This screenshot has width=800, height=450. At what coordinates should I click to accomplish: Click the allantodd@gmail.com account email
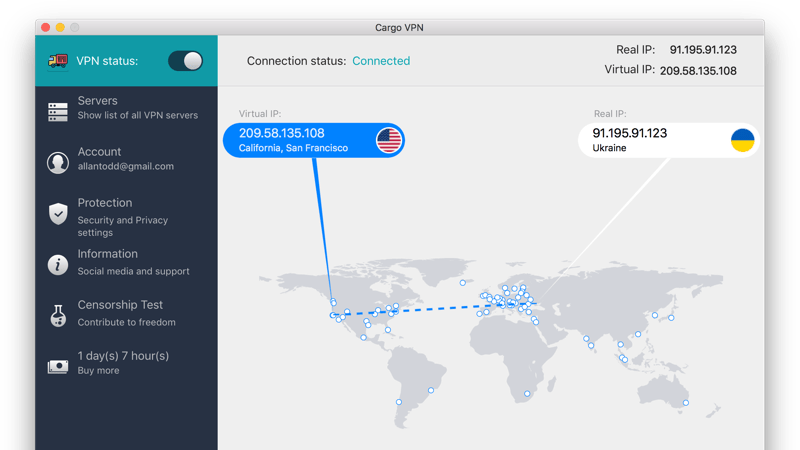126,166
